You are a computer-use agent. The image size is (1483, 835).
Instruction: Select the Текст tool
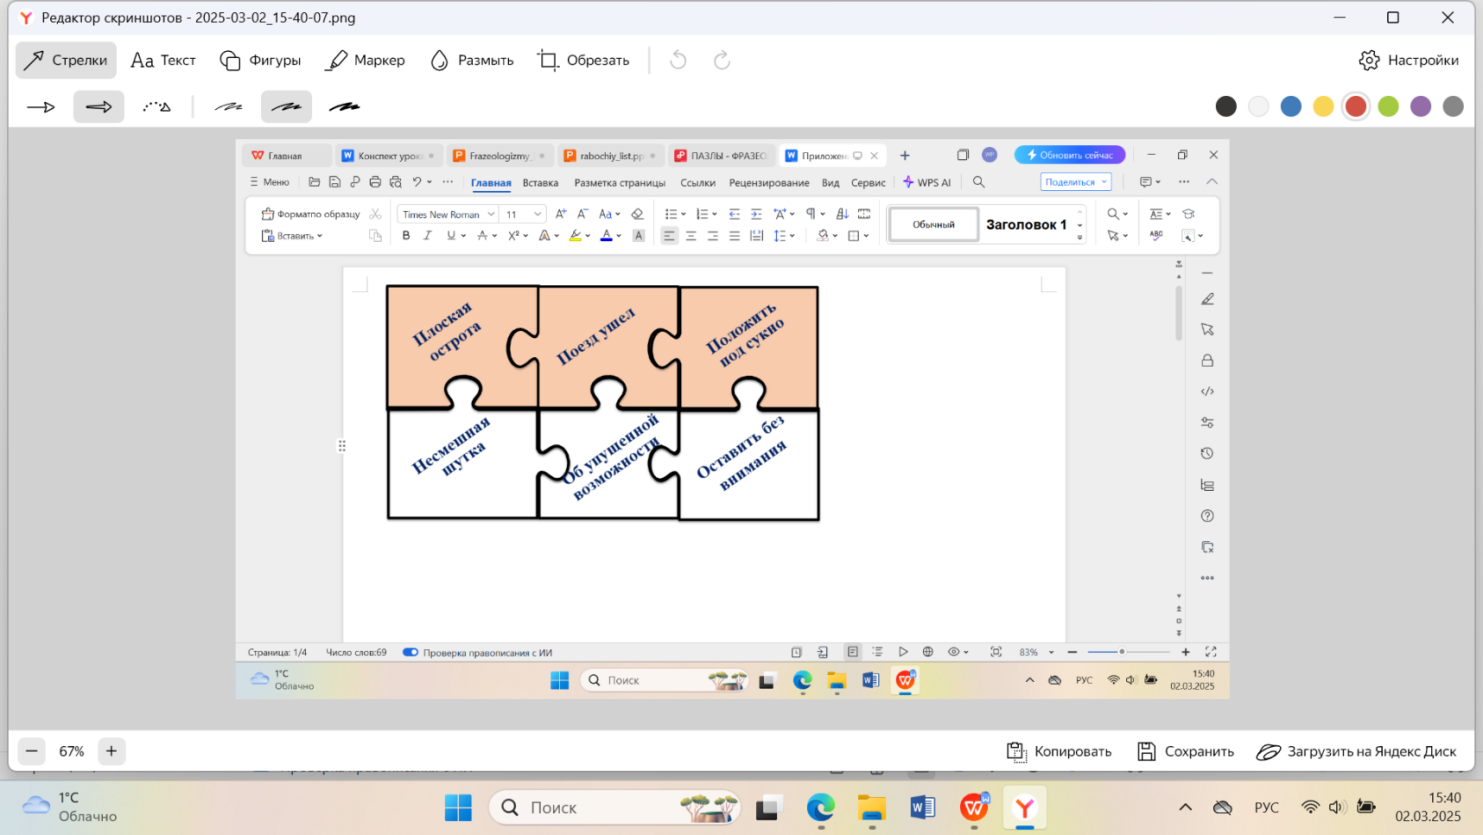click(x=163, y=60)
